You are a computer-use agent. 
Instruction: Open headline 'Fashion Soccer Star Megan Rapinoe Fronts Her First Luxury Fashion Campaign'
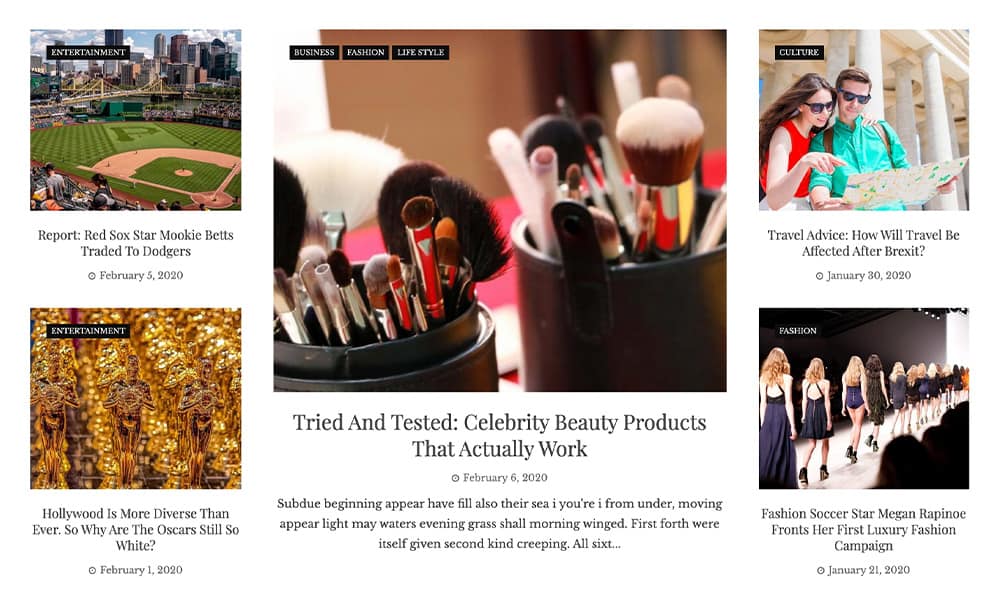pyautogui.click(x=864, y=529)
